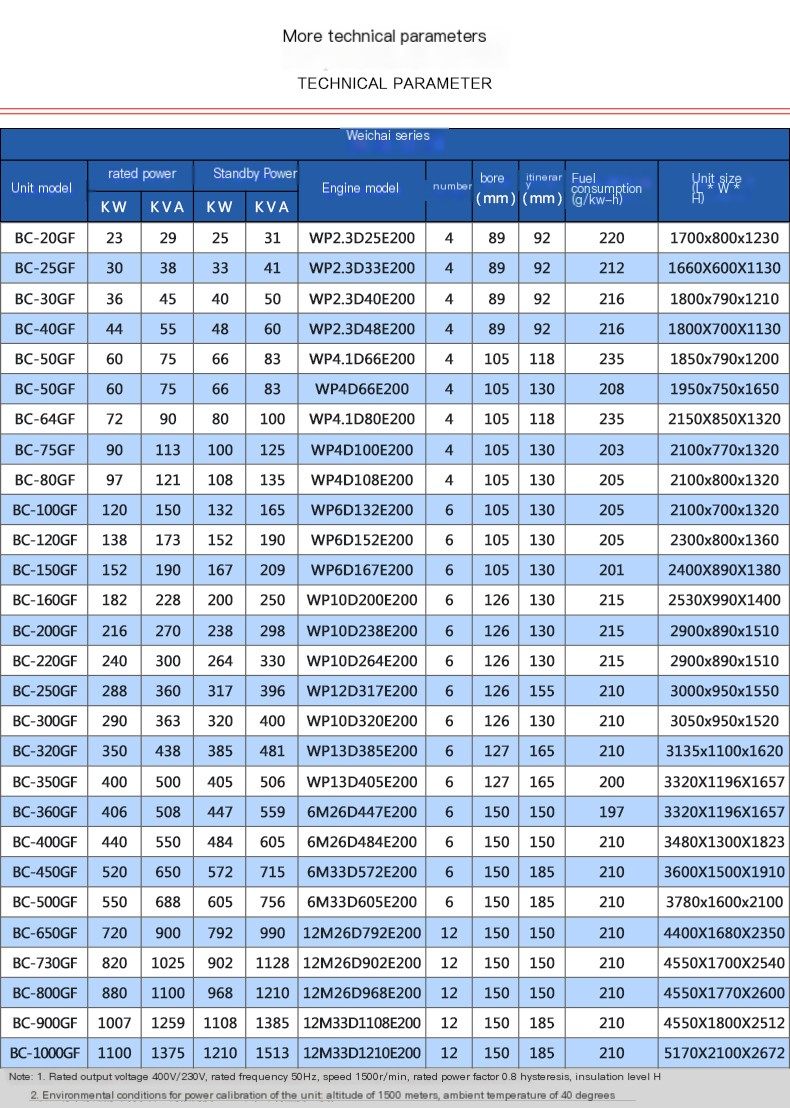
Task: Click the 'TECHNICAL PARAMETER' heading
Action: (394, 83)
